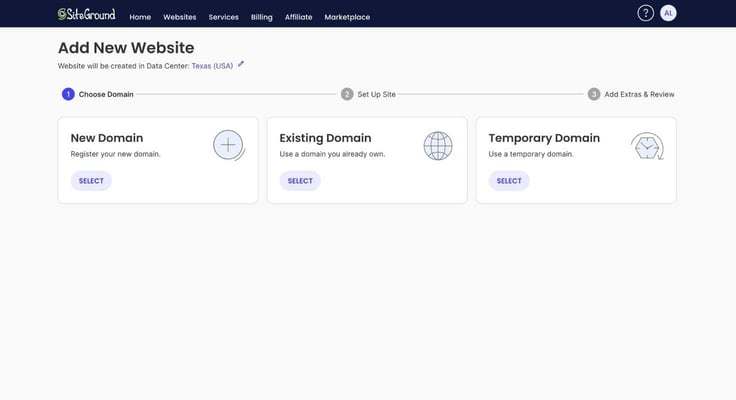Click the New Domain plus icon
This screenshot has width=736, height=400.
[x=229, y=145]
